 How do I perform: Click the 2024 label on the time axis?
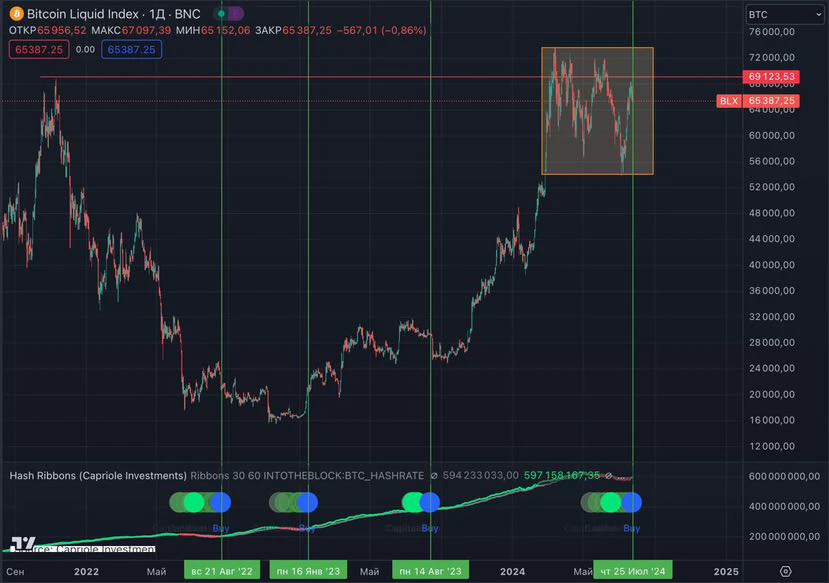click(512, 571)
